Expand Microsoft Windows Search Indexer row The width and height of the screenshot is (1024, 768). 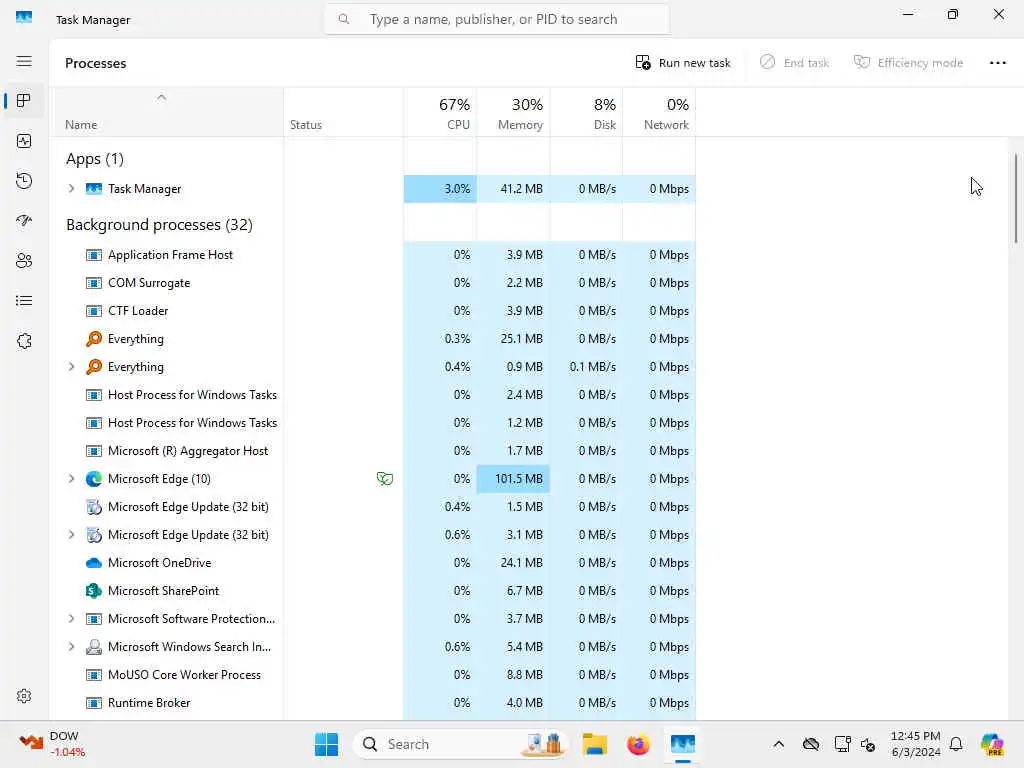(71, 647)
